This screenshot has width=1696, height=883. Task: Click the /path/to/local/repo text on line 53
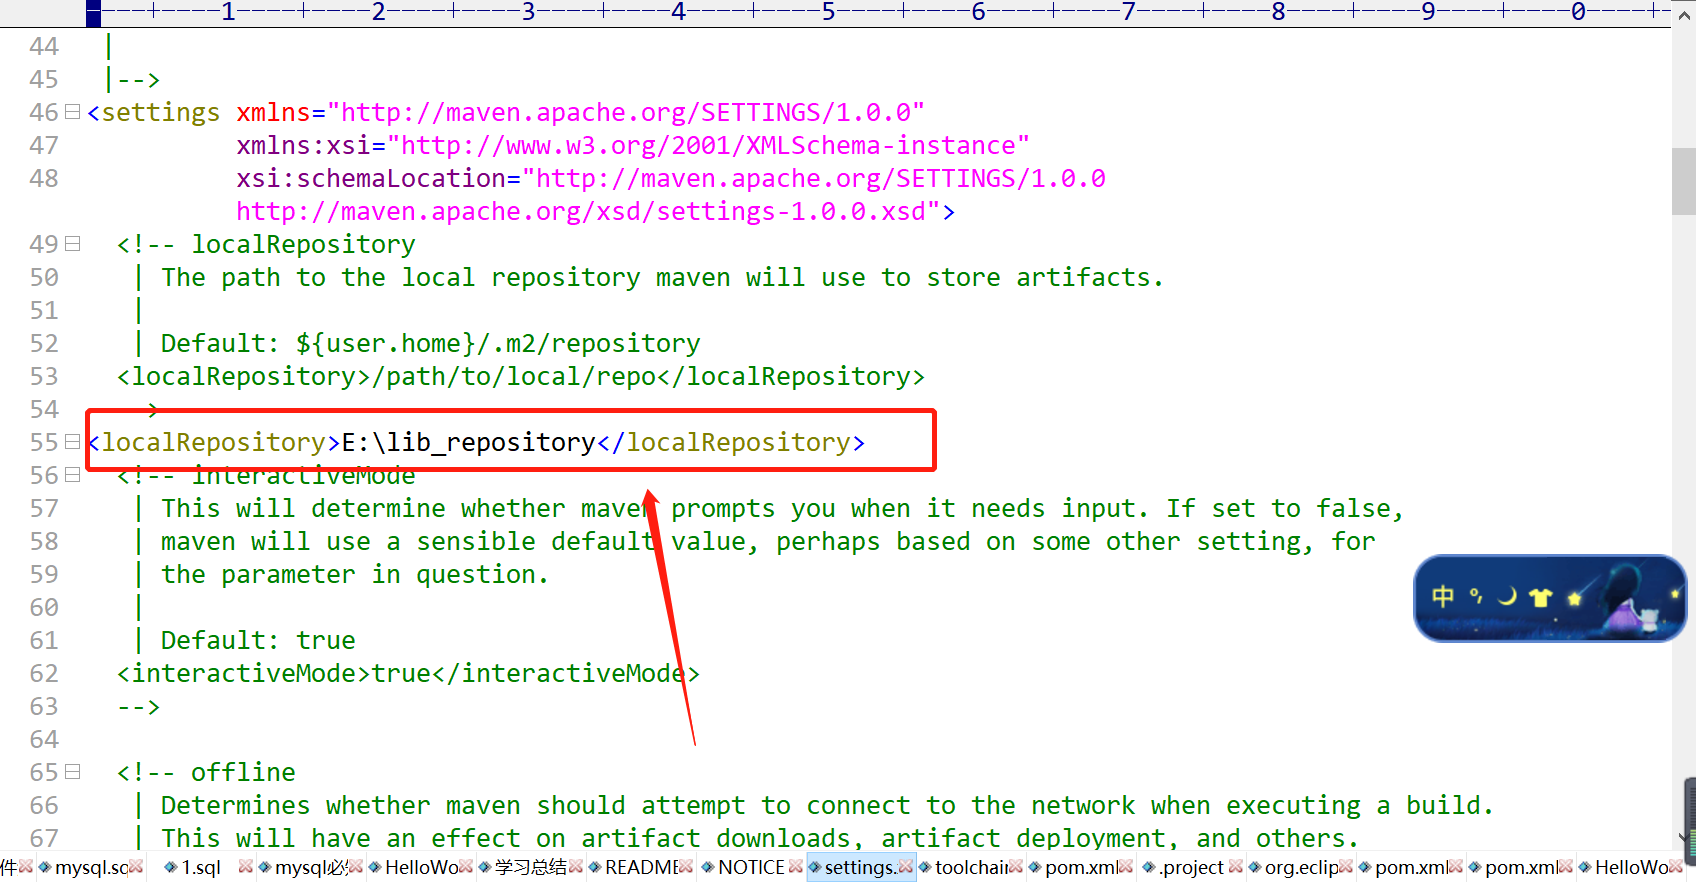514,376
